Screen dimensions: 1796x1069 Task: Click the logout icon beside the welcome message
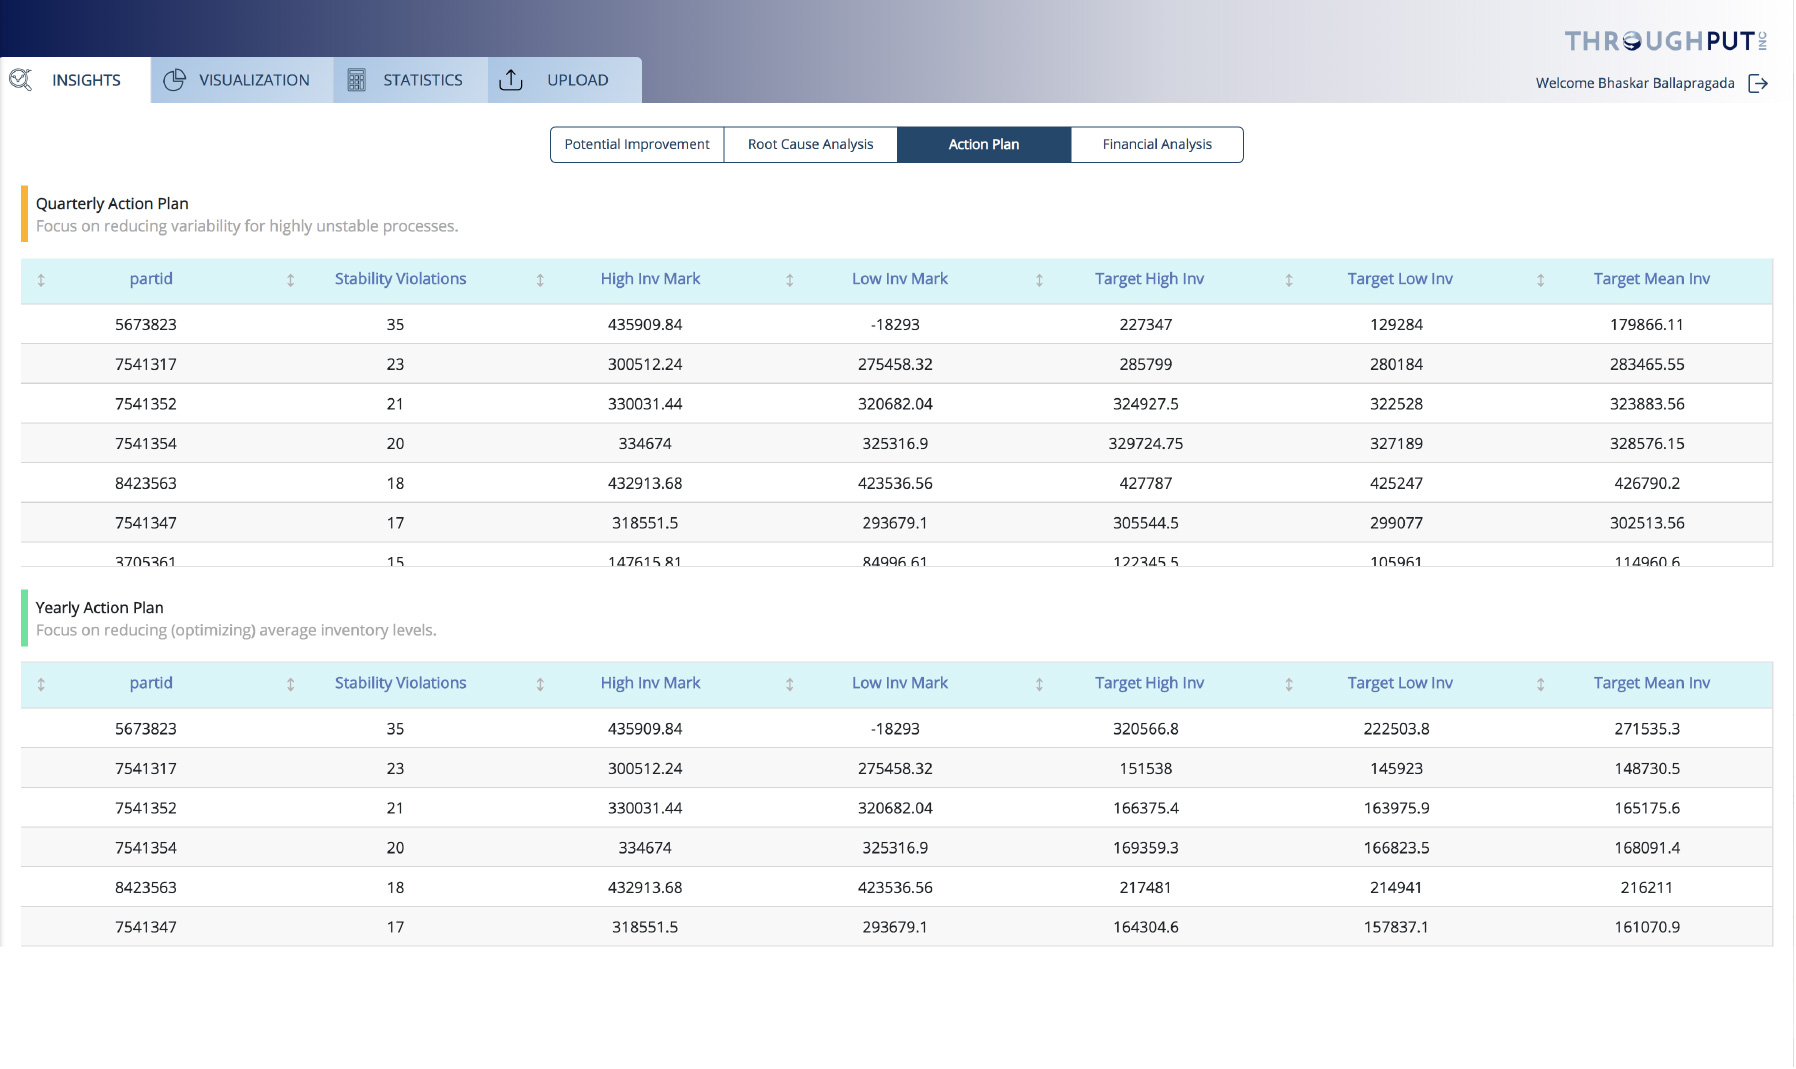coord(1758,84)
